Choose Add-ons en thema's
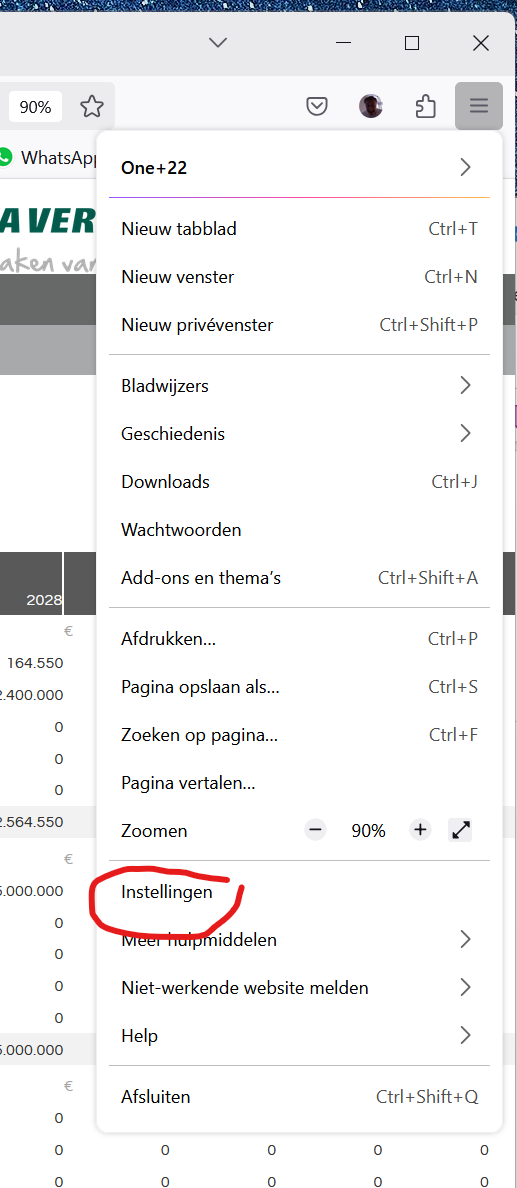The image size is (517, 1188). [299, 578]
